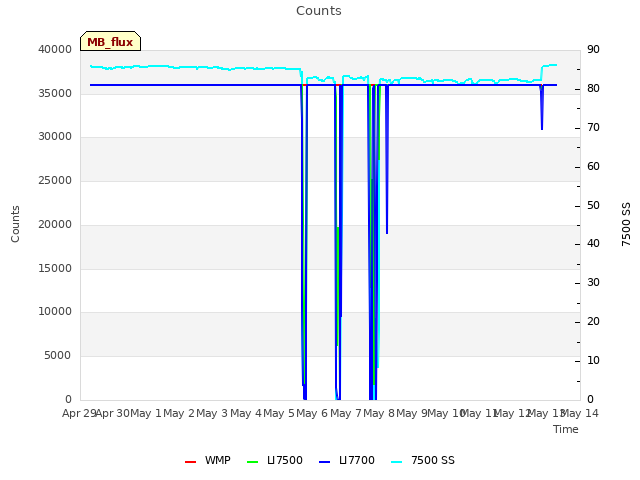Click the May 2 date tick label
The image size is (640, 480).
pyautogui.click(x=179, y=413)
